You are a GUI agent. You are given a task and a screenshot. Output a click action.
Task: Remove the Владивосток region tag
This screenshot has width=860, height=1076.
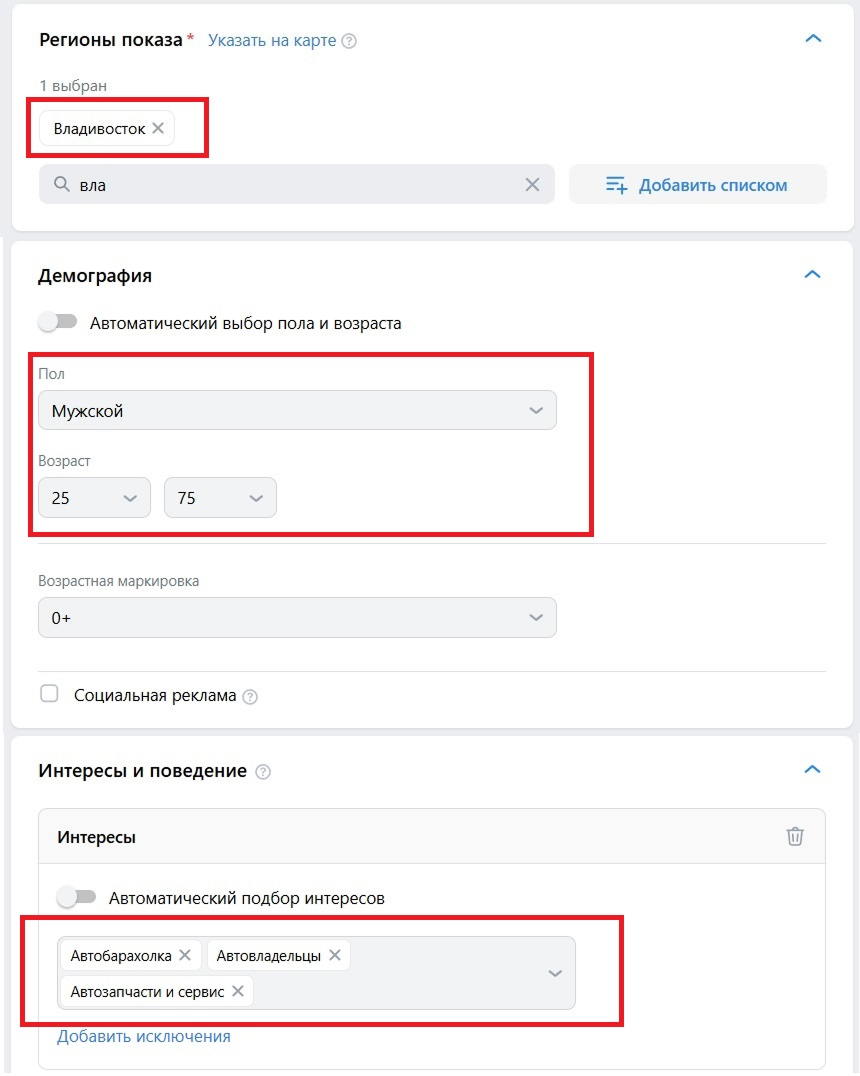tap(158, 129)
